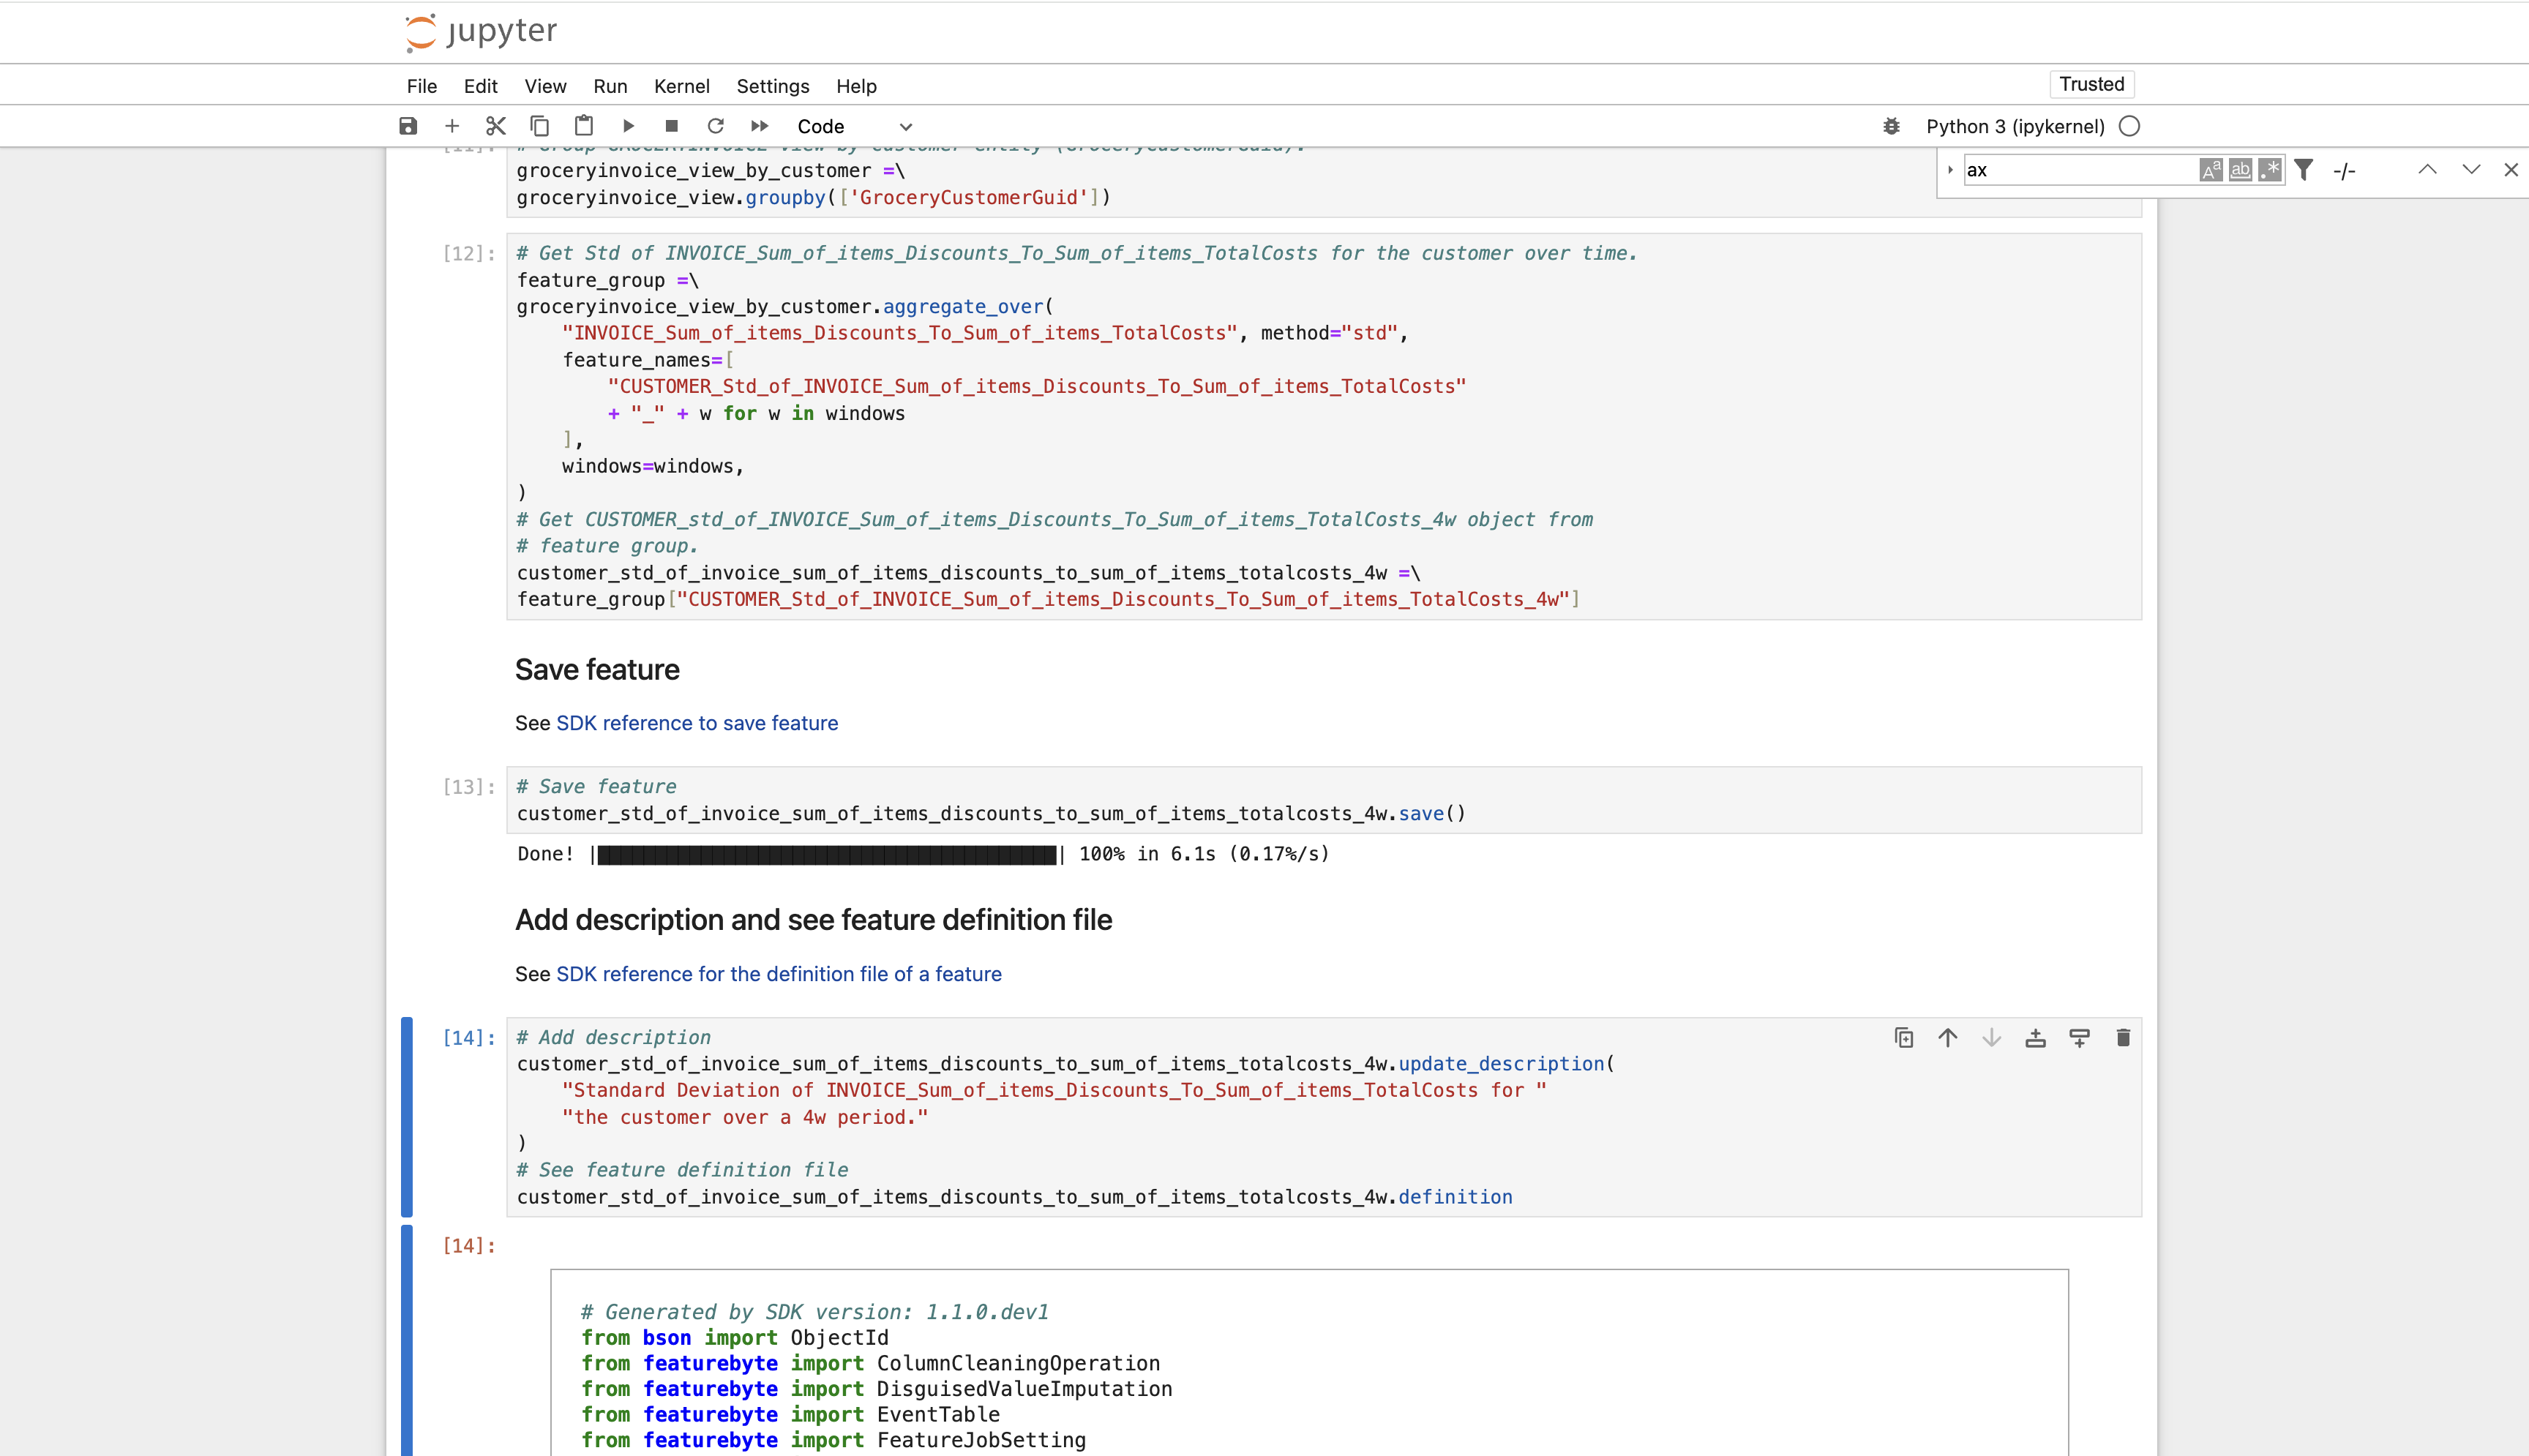Go to the previous search match

[2427, 170]
